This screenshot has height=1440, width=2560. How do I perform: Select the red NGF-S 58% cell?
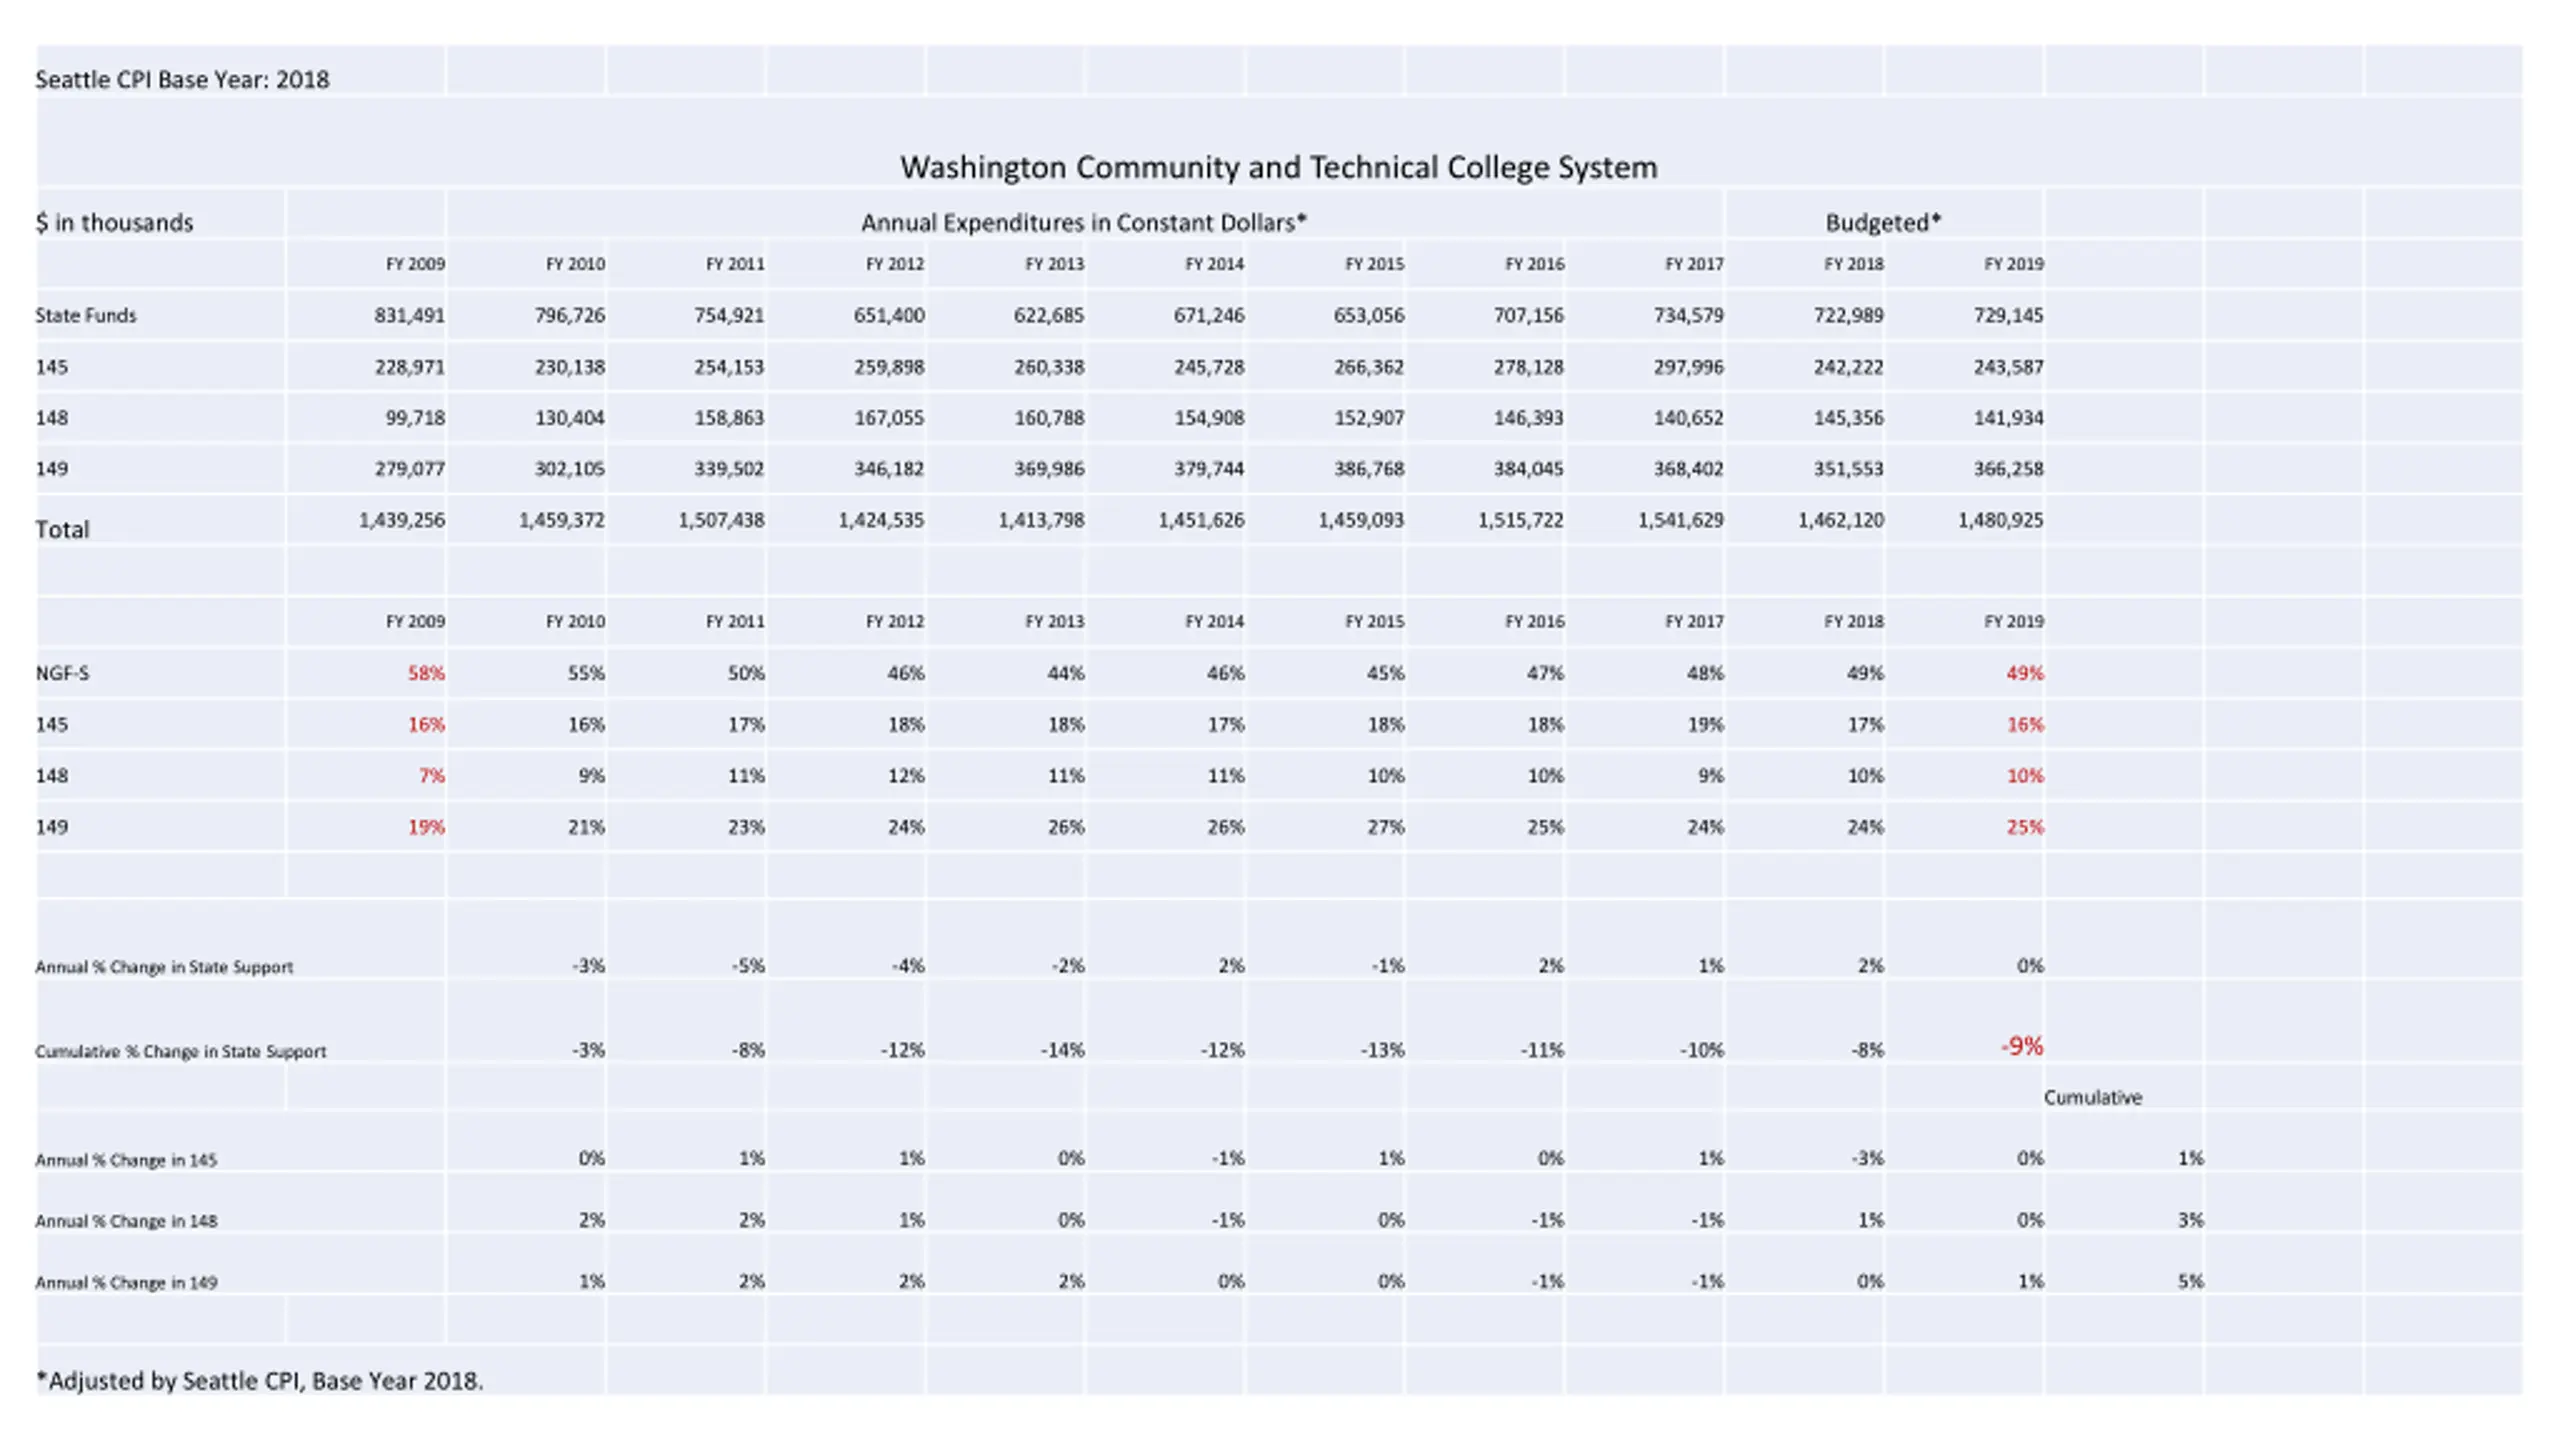coord(425,673)
